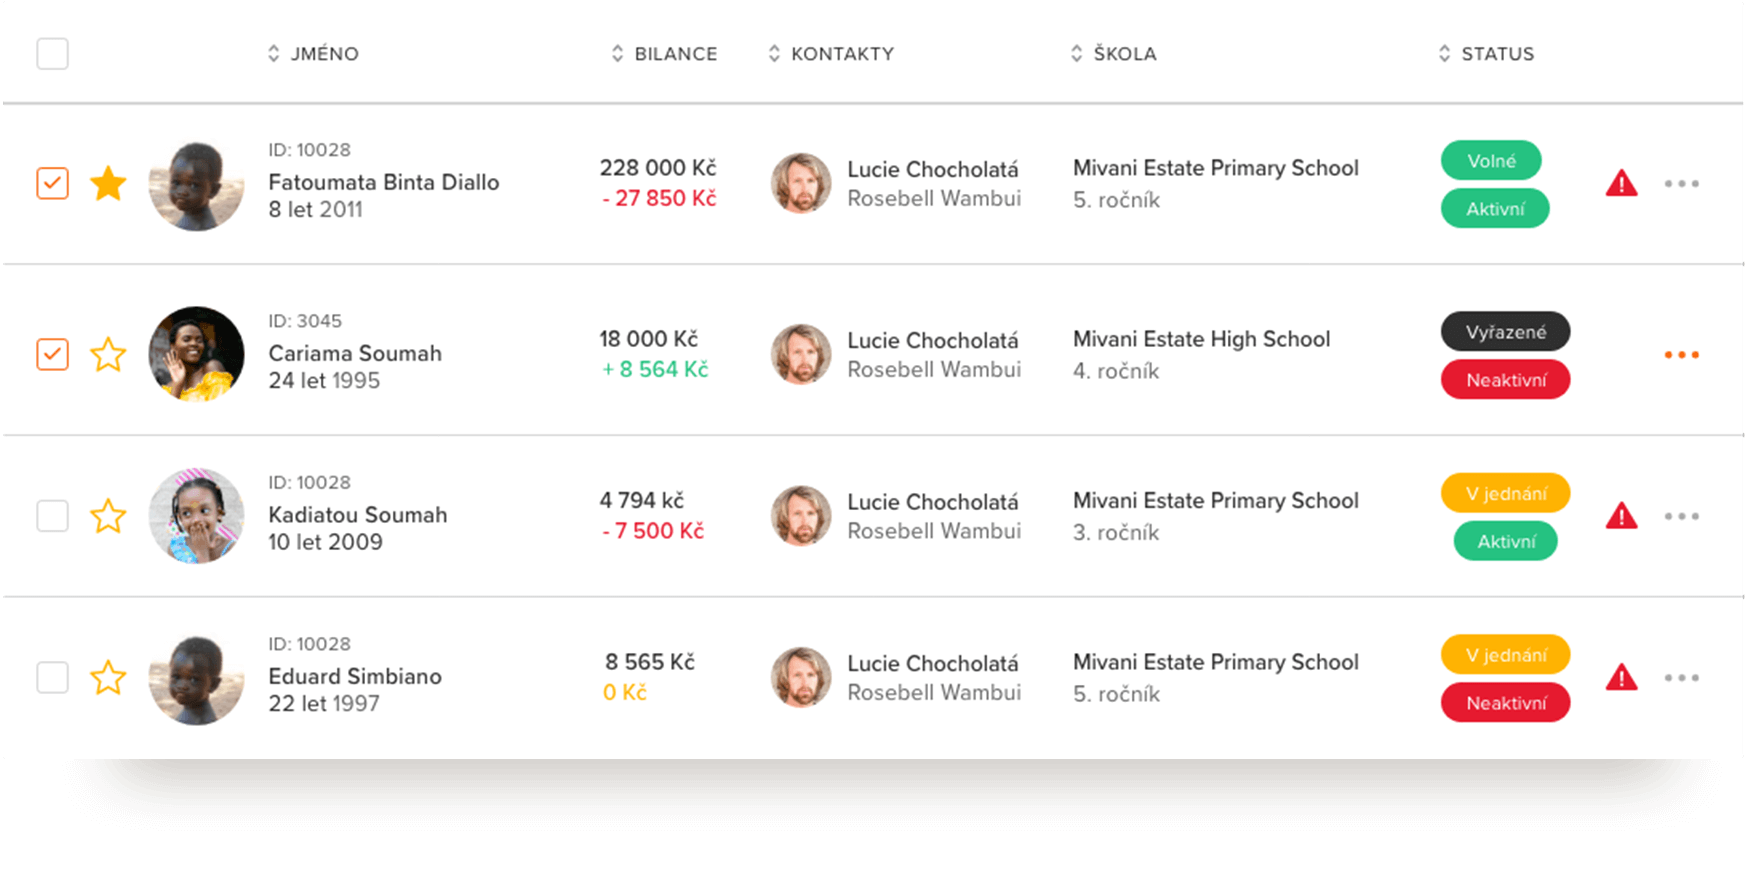Sort by the BILANCE column arrows
Viewport: 1748px width, 874px height.
(617, 54)
